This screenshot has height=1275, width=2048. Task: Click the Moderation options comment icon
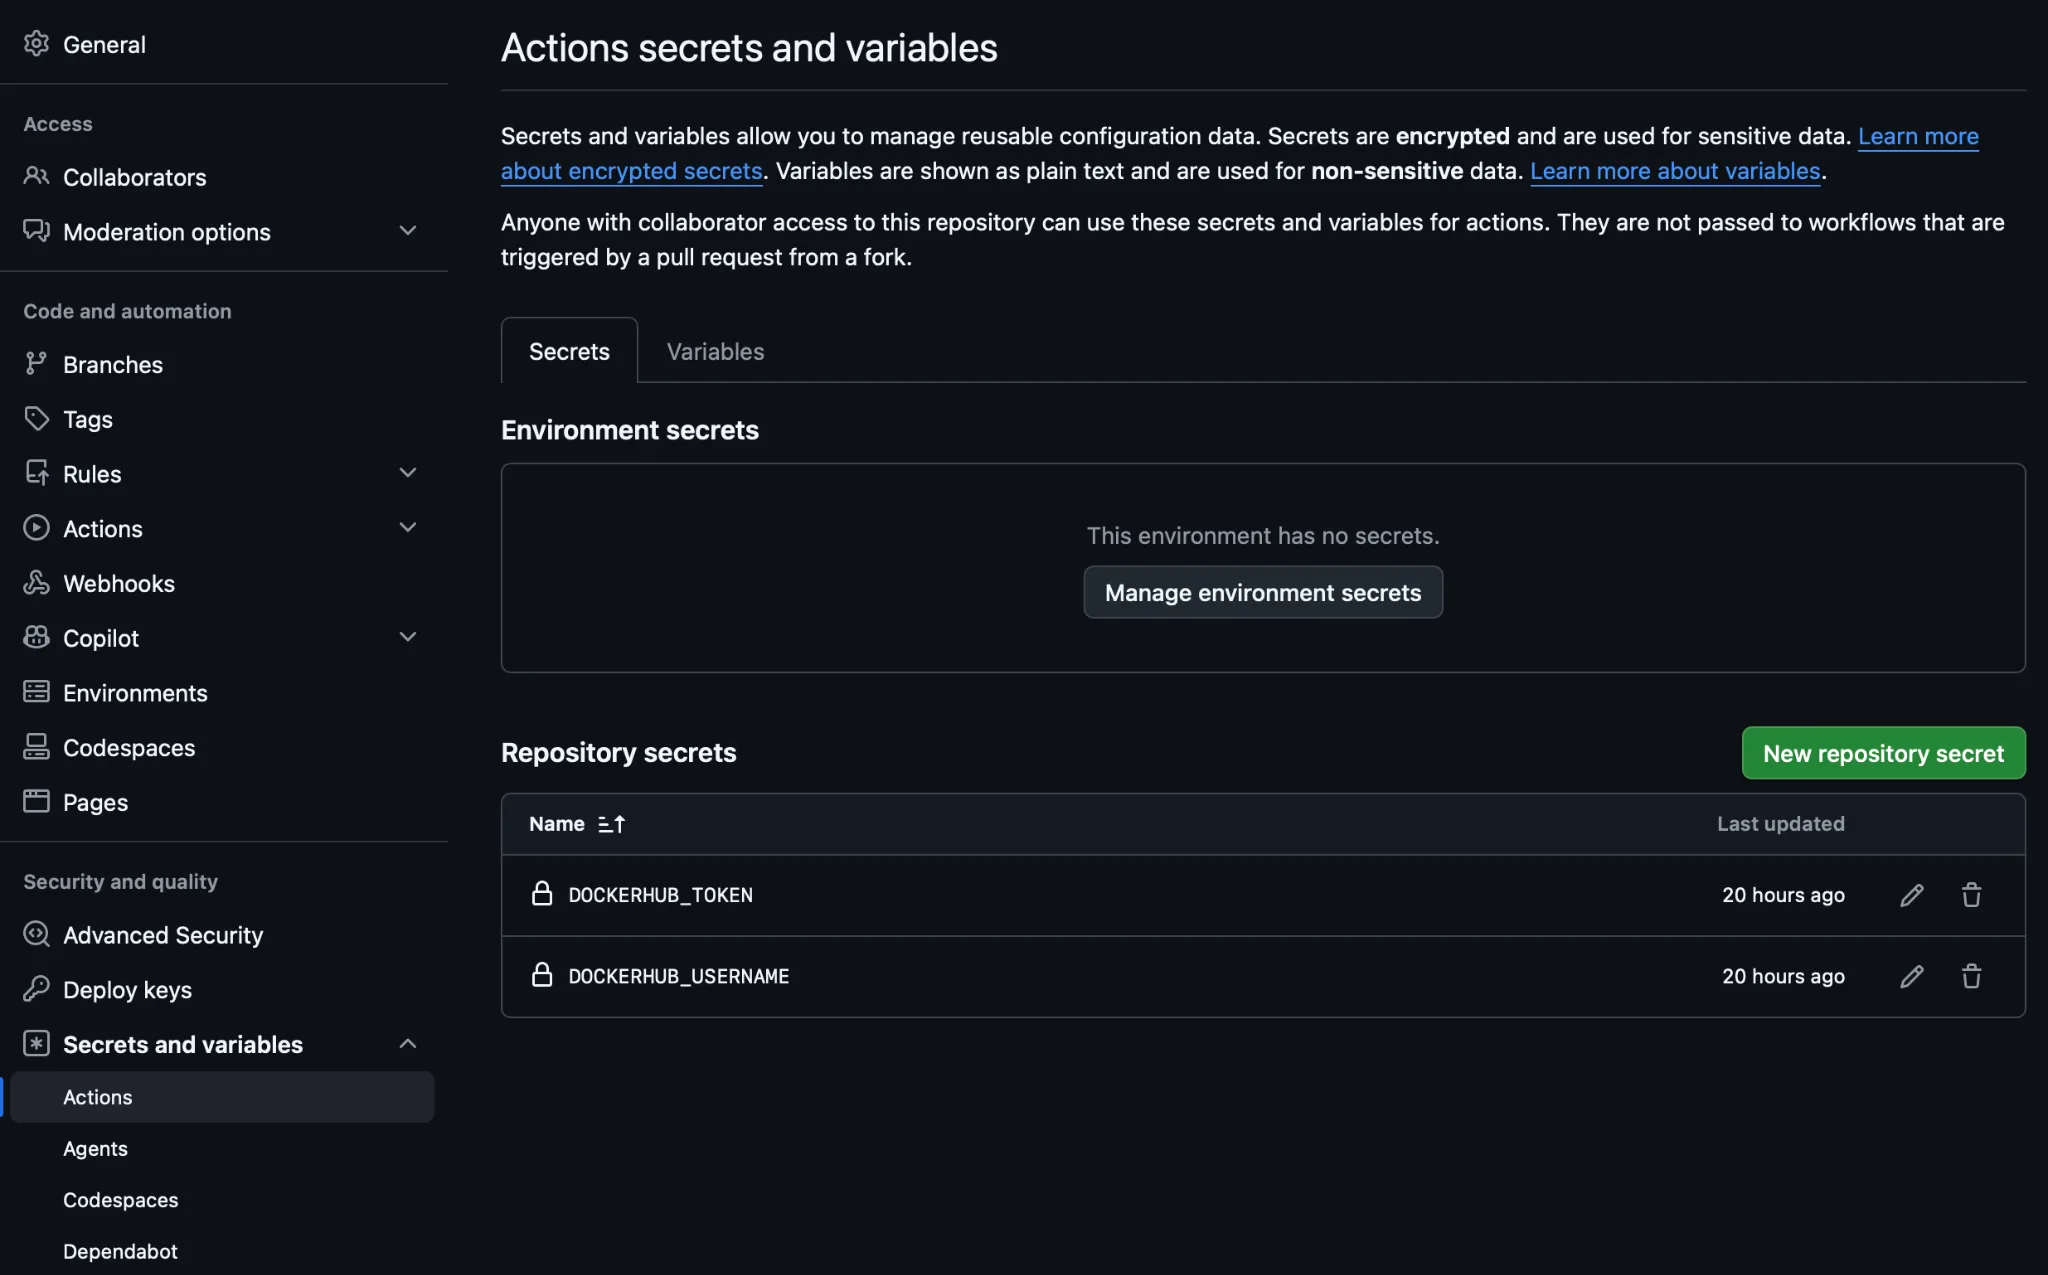37,231
